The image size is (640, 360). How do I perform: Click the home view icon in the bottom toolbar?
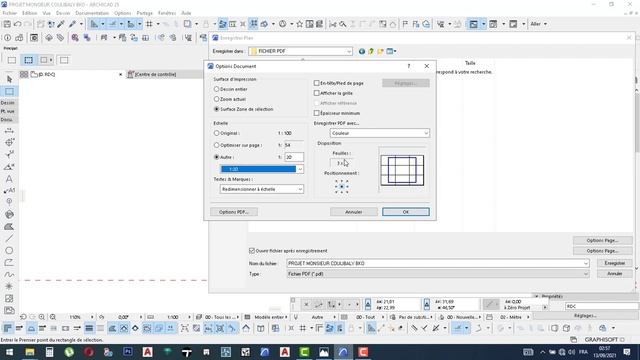pos(246,328)
